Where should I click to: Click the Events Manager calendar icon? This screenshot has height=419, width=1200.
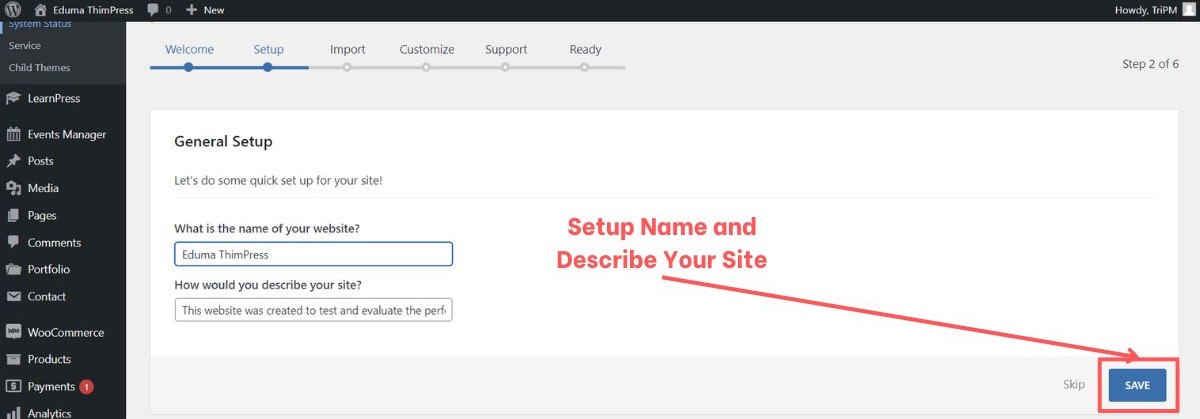tap(13, 134)
